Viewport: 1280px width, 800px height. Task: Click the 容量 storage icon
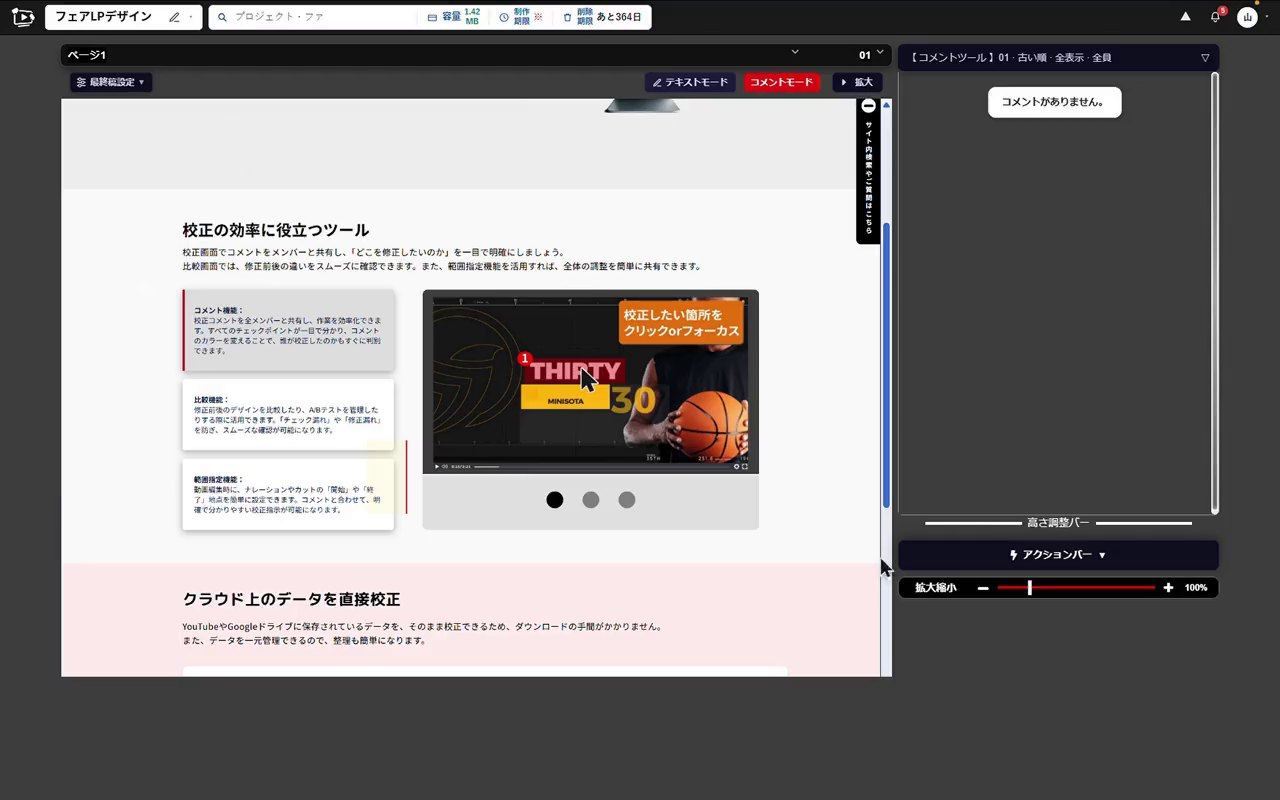pos(432,17)
